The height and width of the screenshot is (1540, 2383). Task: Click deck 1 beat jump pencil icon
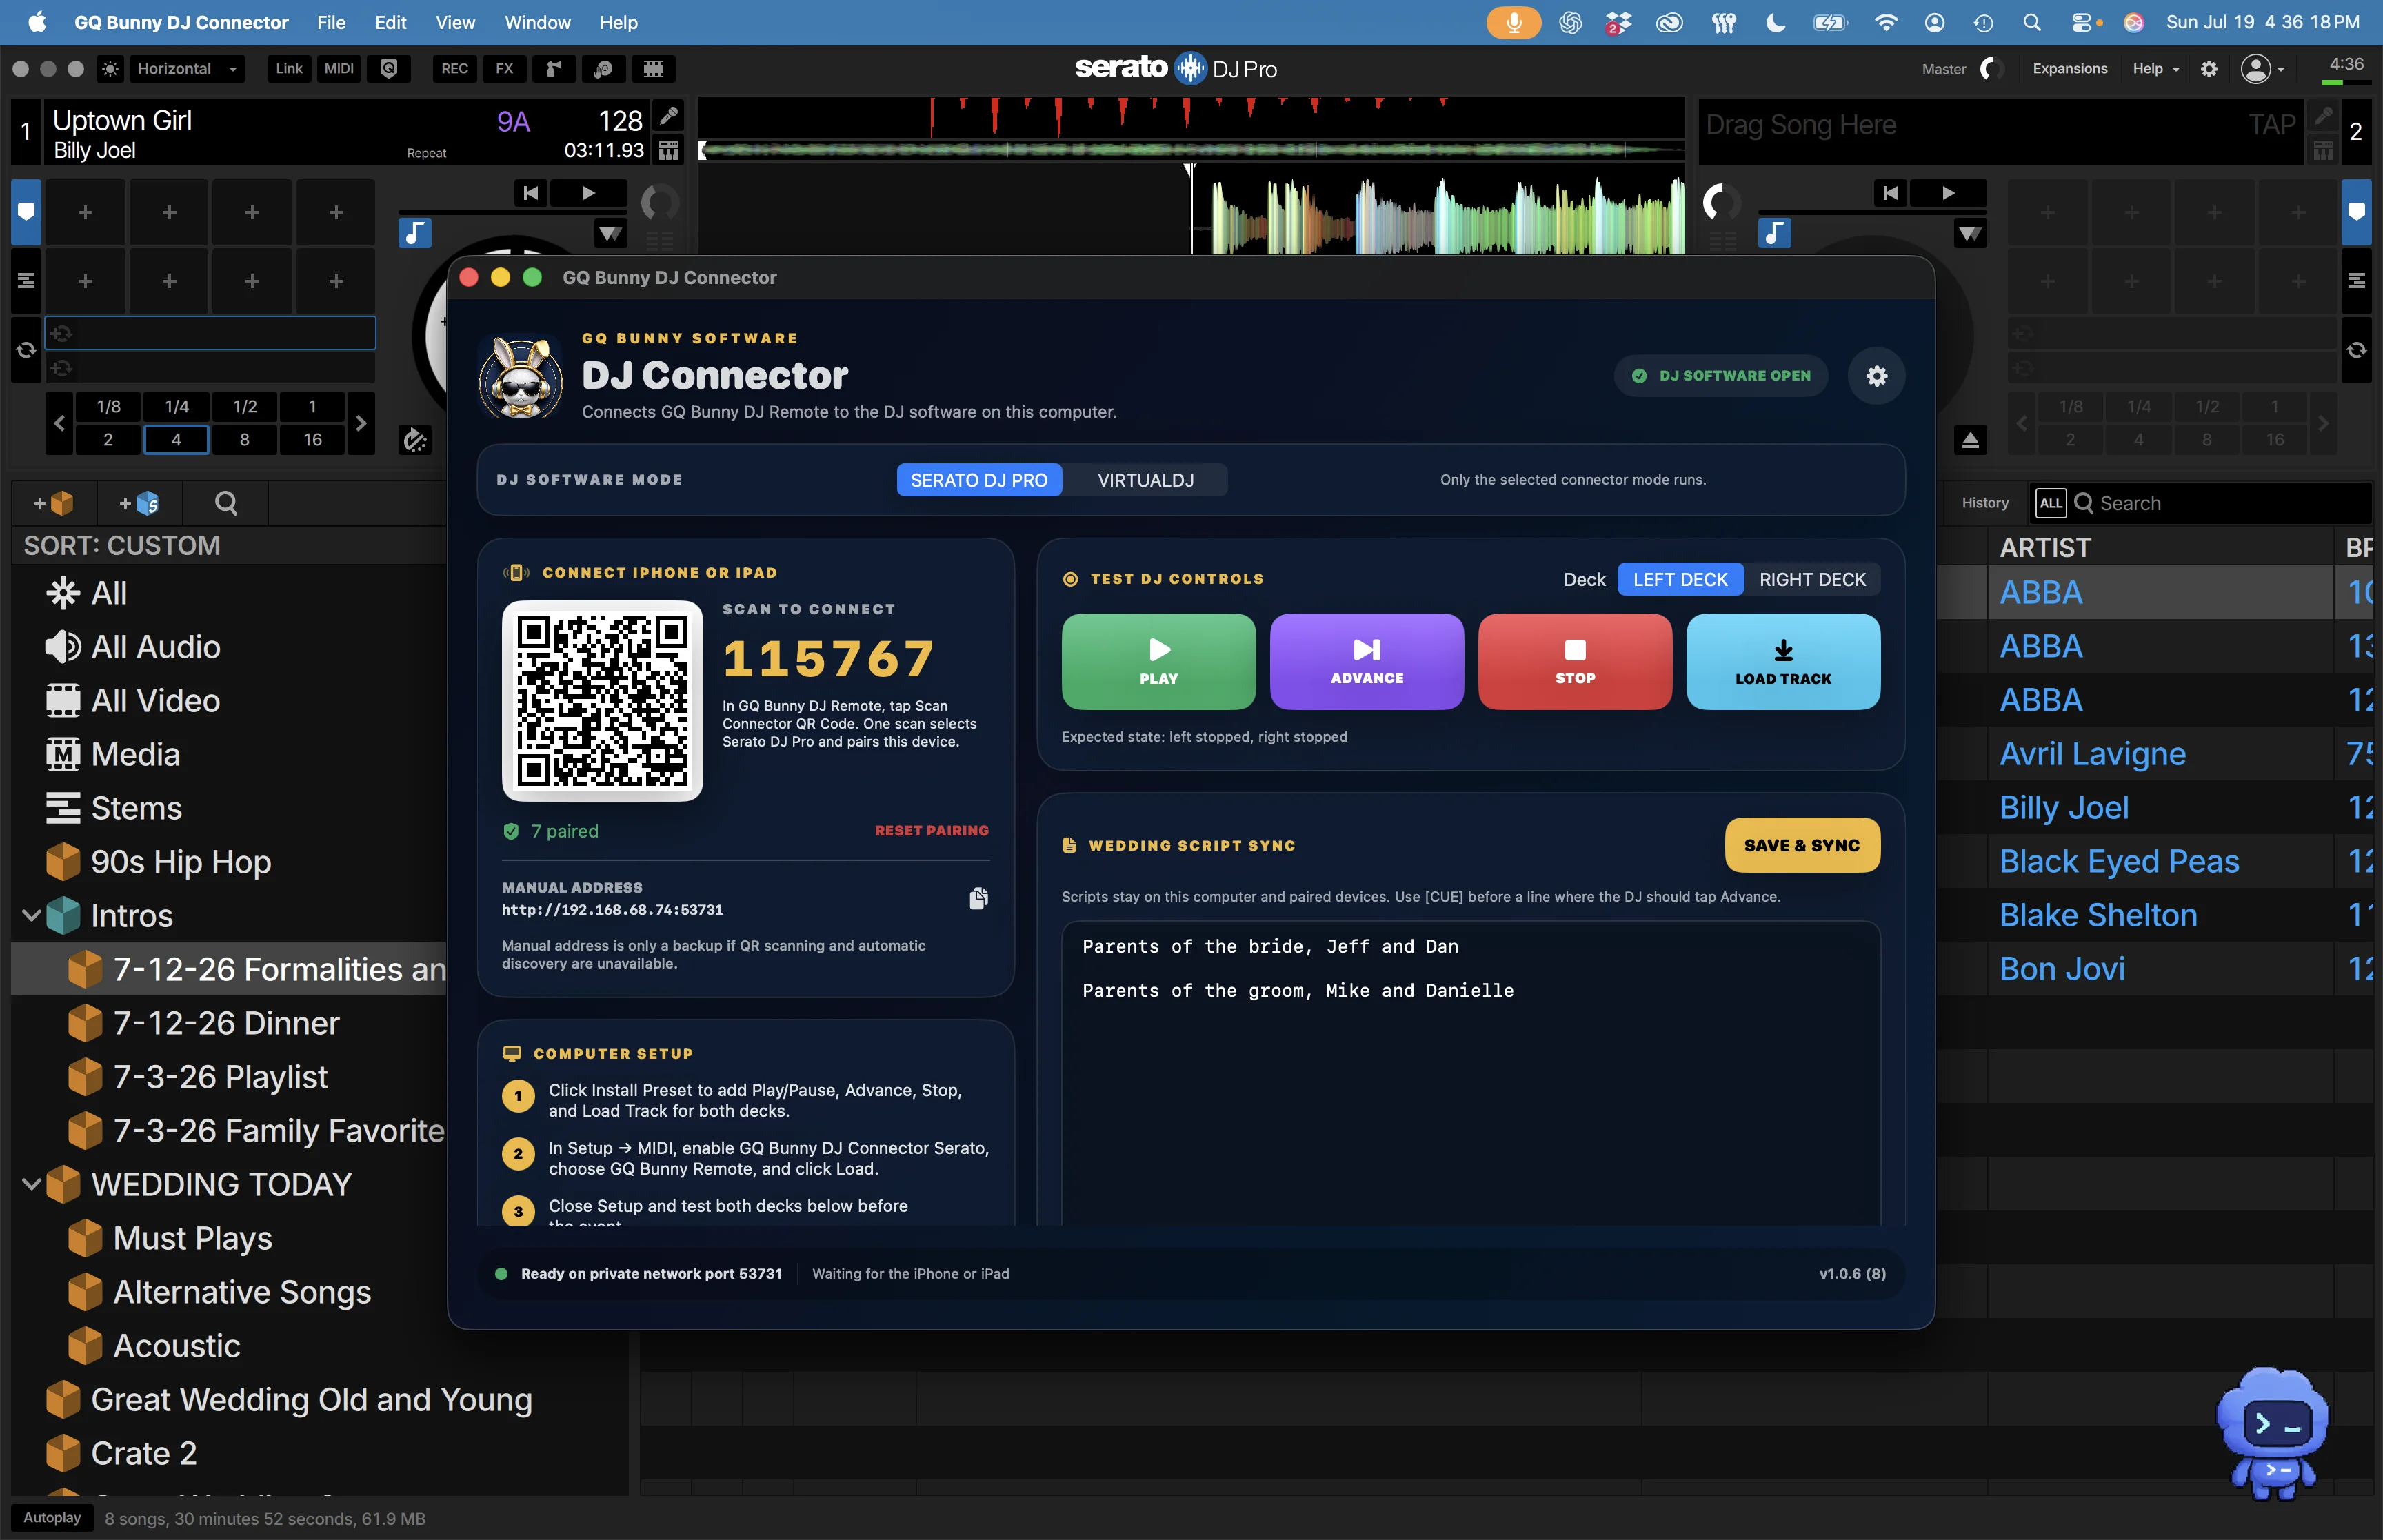[x=414, y=440]
